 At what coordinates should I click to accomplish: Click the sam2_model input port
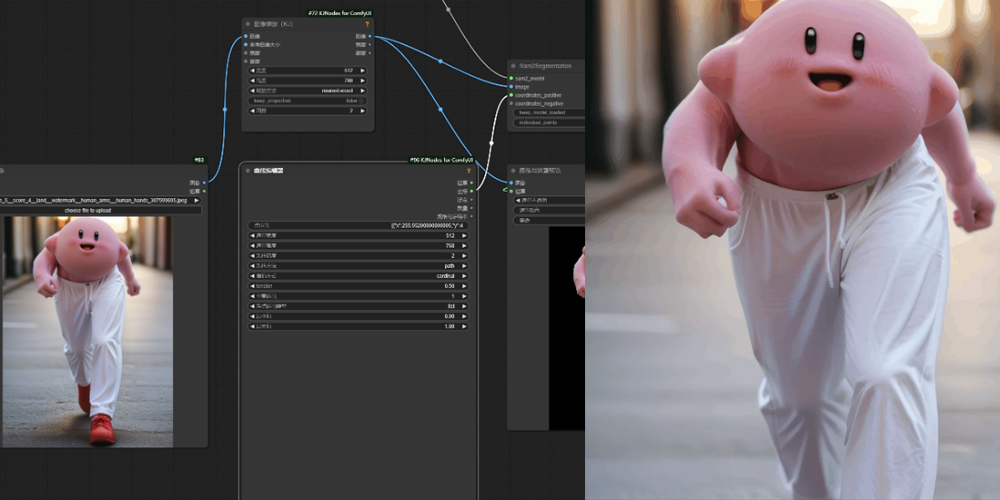pos(511,78)
